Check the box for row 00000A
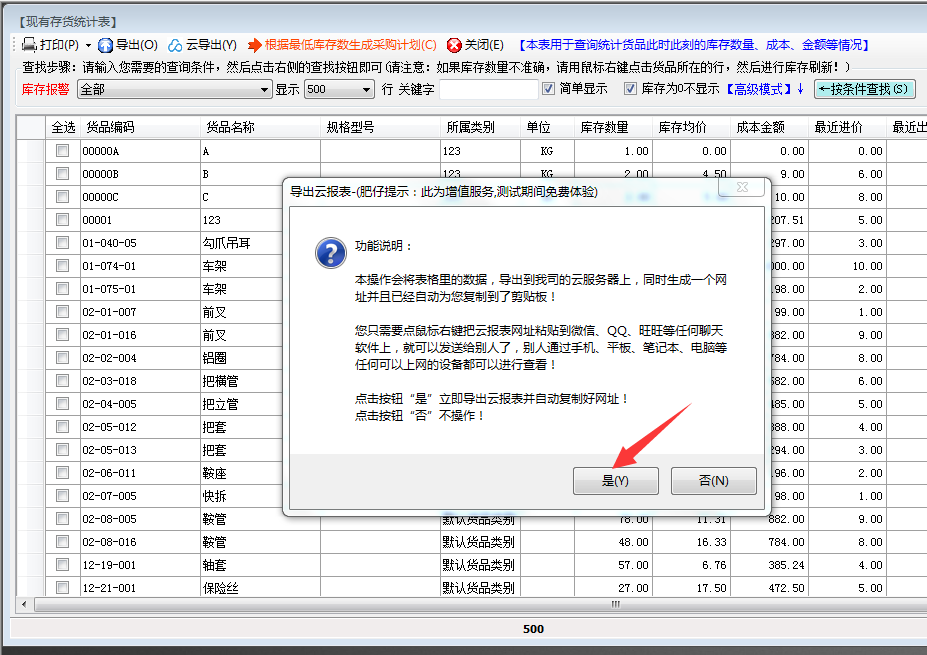Screen dimensions: 927x655 (x=62, y=151)
